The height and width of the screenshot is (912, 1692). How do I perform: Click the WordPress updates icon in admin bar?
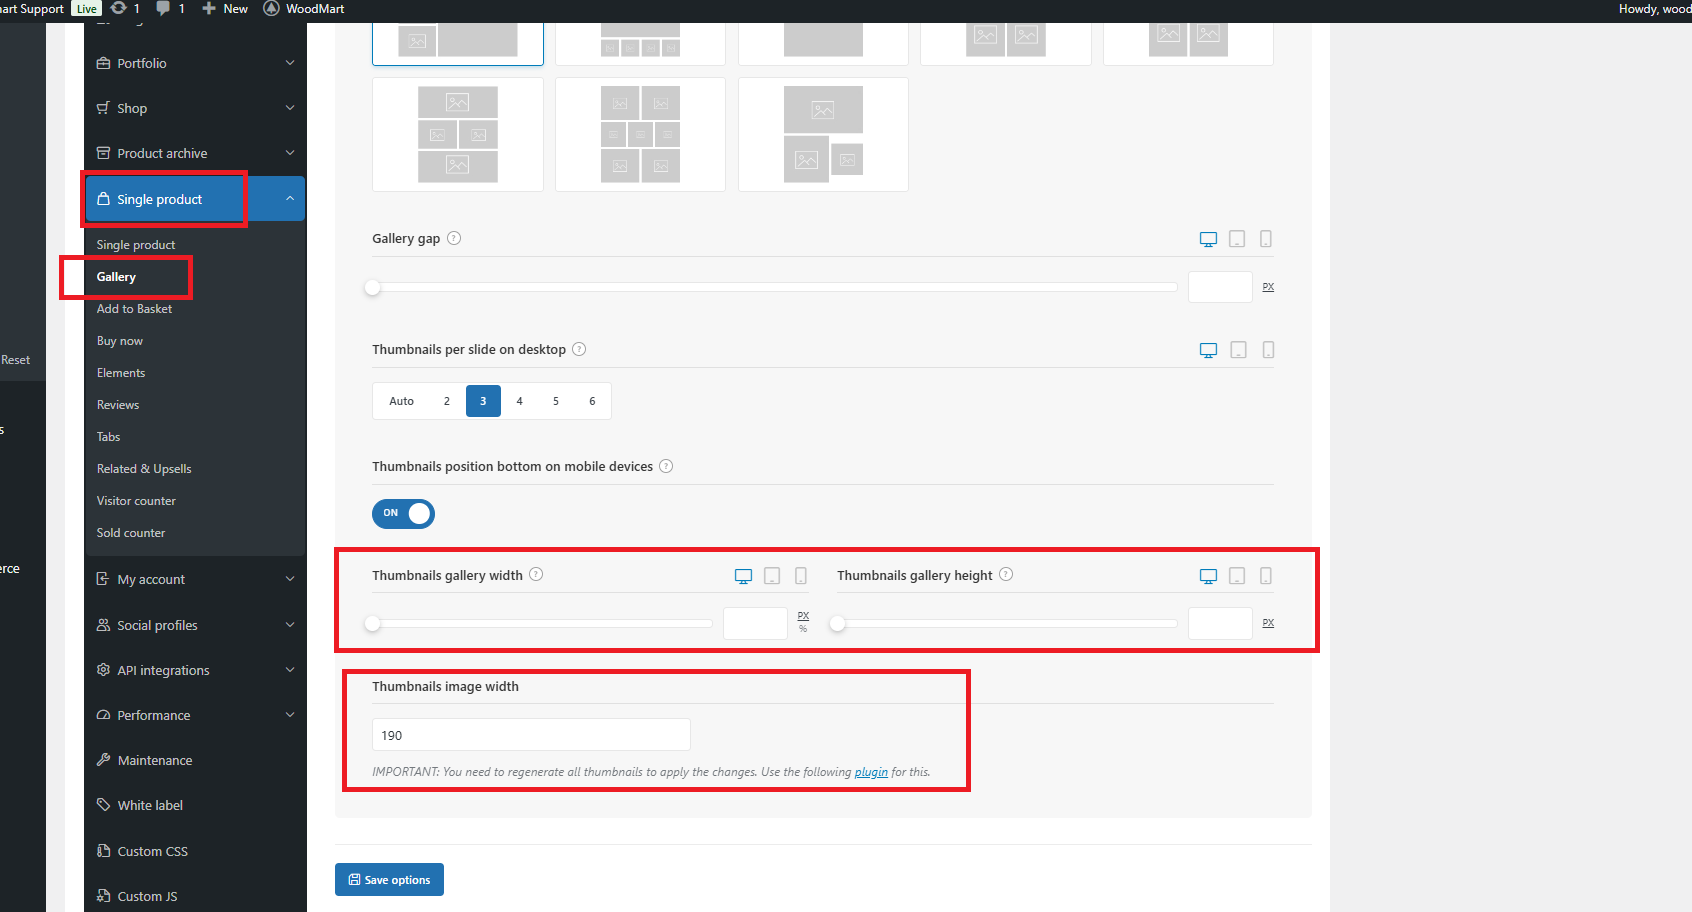[x=119, y=8]
